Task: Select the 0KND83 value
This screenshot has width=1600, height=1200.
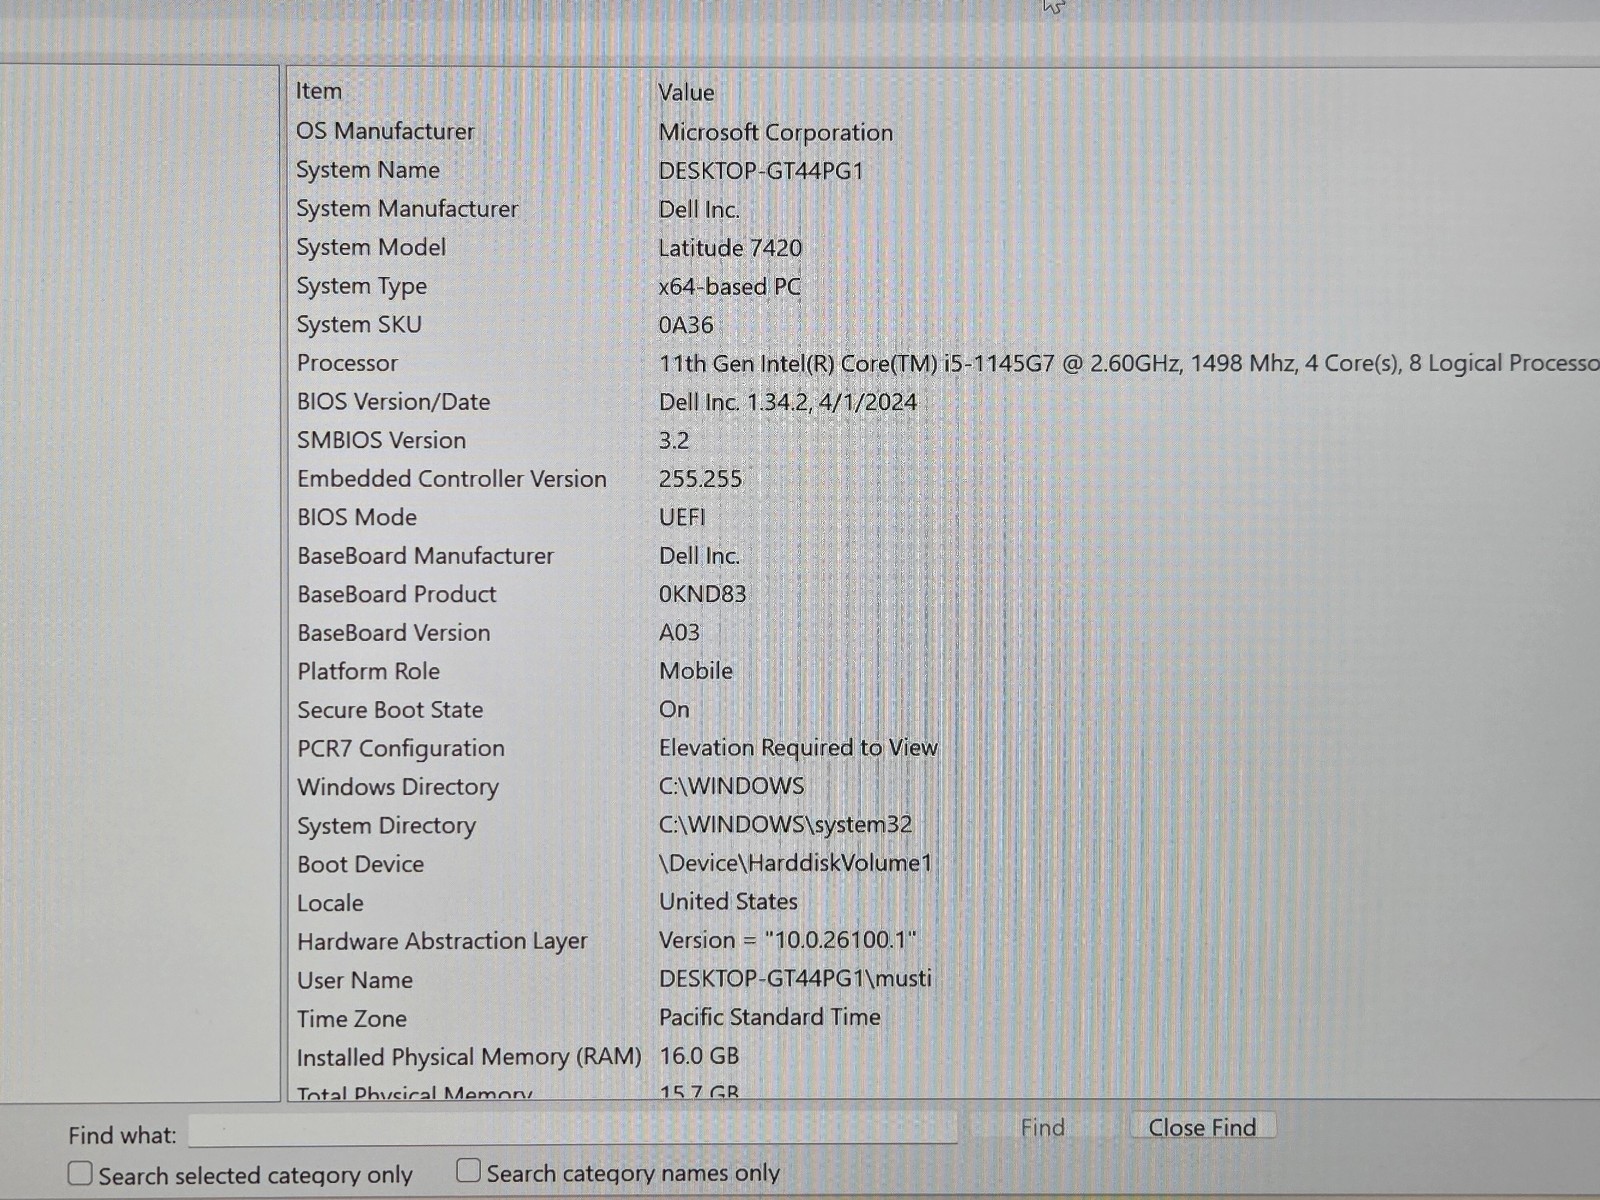Action: click(702, 594)
